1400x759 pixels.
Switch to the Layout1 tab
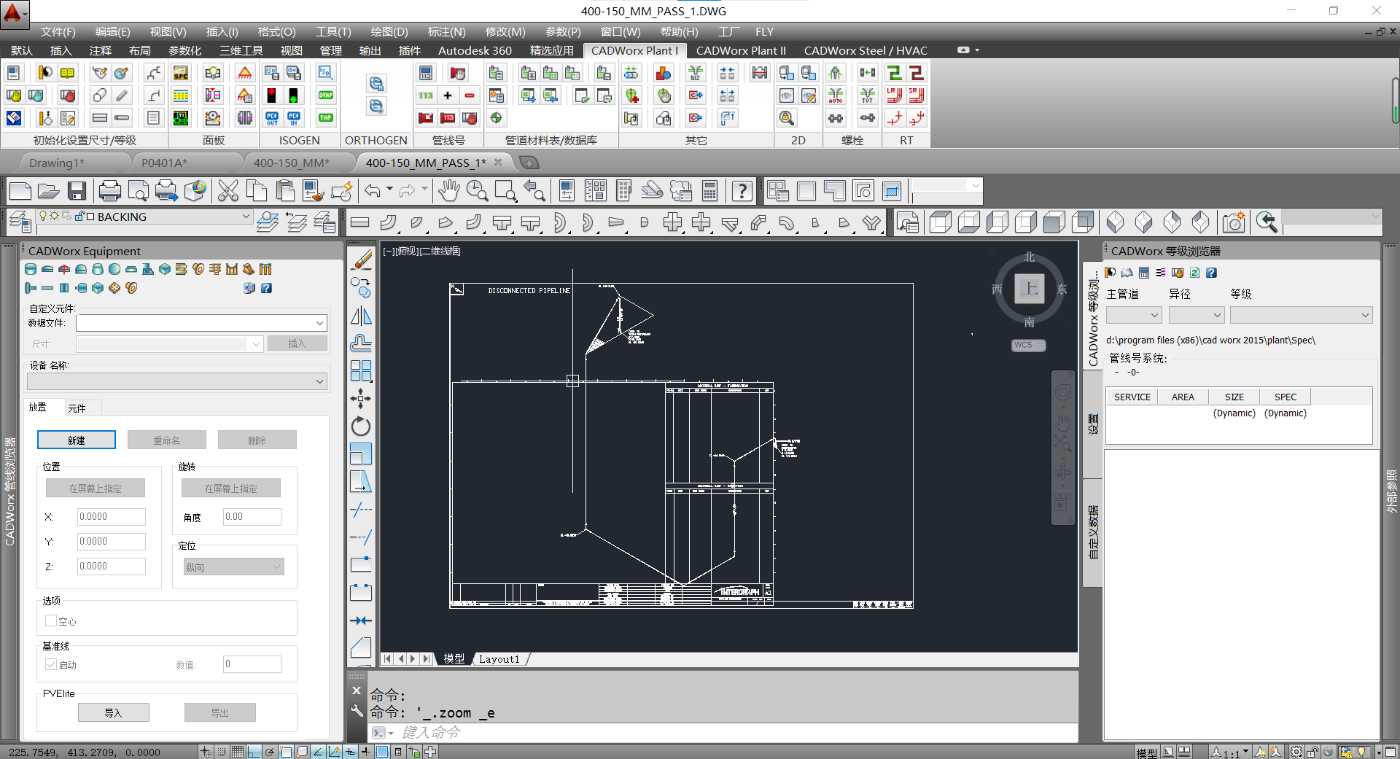click(499, 659)
